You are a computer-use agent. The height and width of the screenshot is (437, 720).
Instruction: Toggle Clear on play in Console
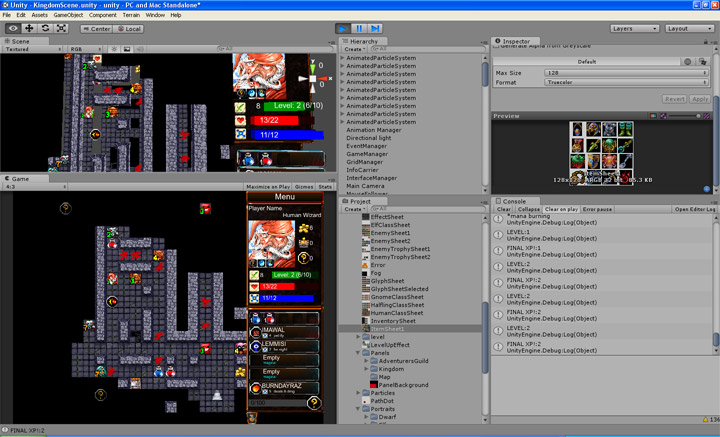pos(561,209)
